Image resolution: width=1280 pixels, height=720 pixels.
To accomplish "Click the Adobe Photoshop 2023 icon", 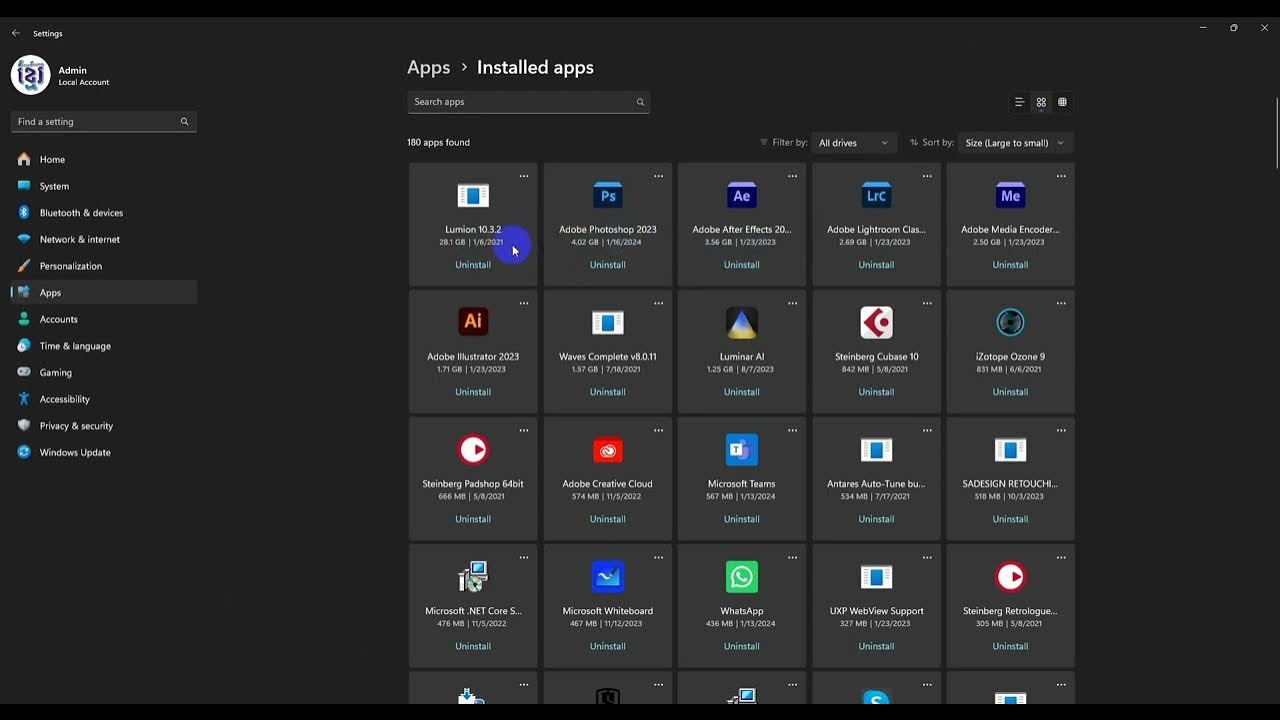I will click(x=607, y=196).
